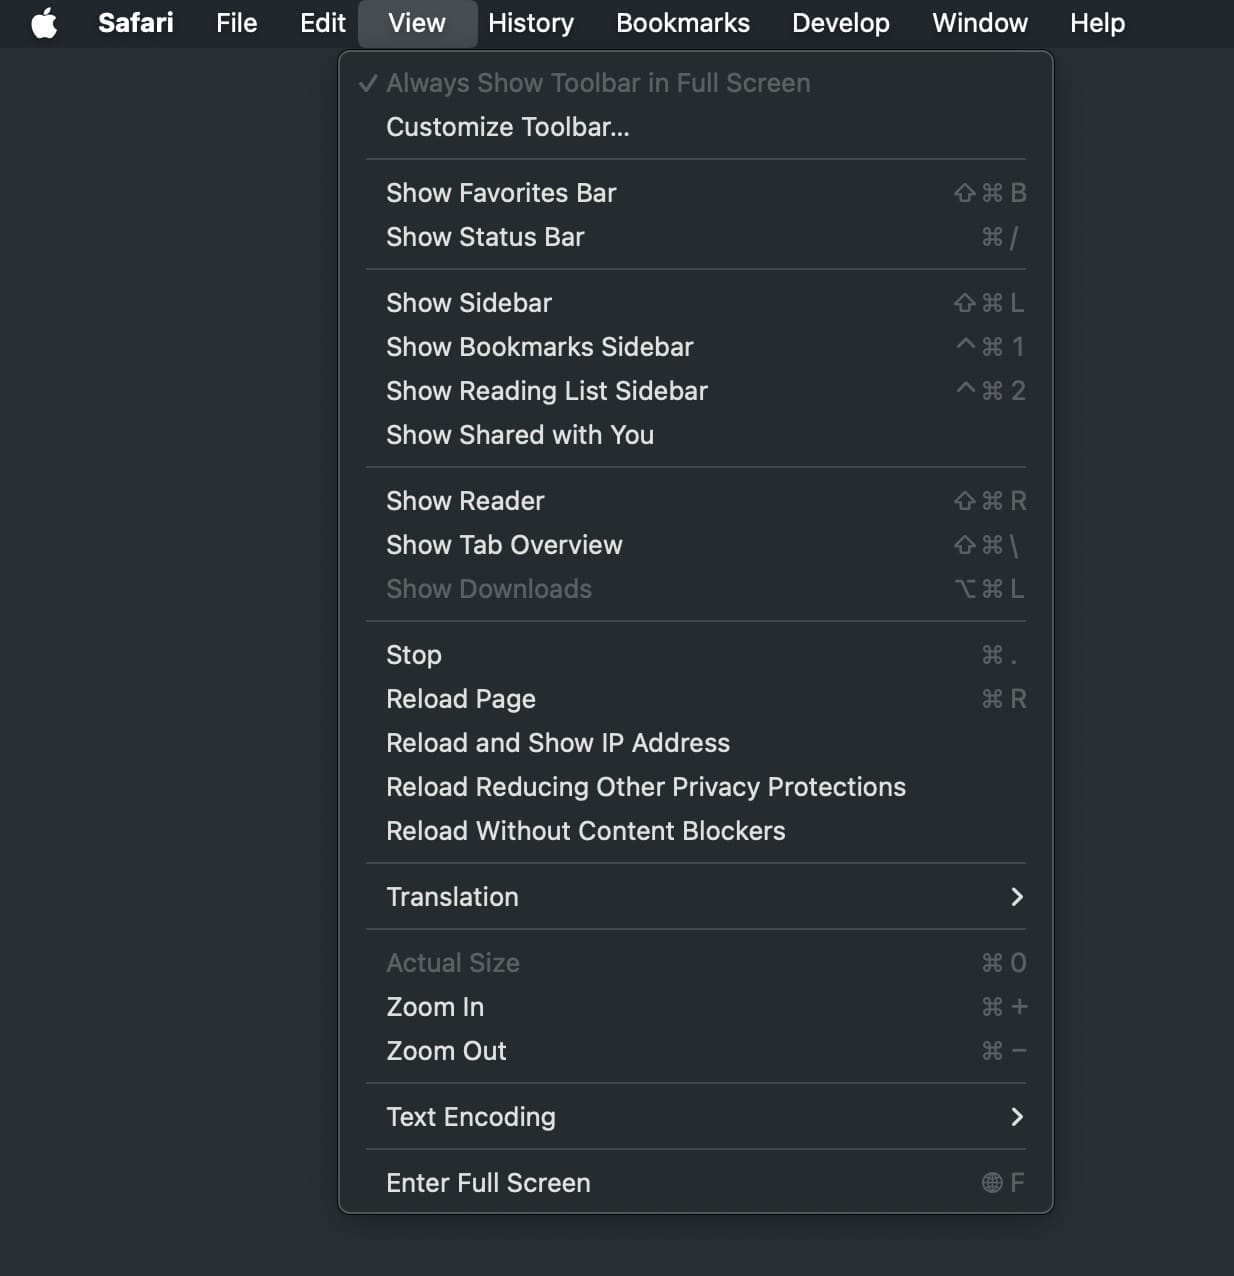Screen dimensions: 1234x1276
Task: Select Reload Without Content Blockers
Action: pyautogui.click(x=696, y=831)
